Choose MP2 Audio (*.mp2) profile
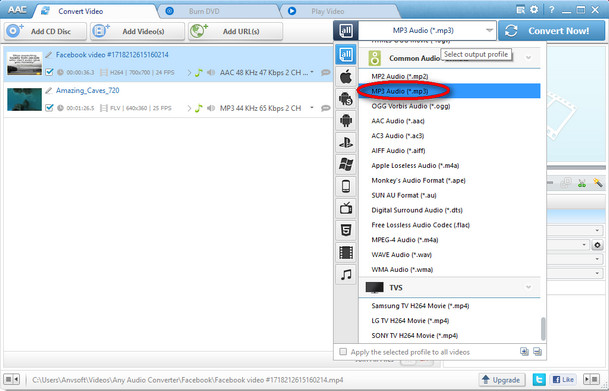Viewport: 609px width, 391px height. point(450,76)
